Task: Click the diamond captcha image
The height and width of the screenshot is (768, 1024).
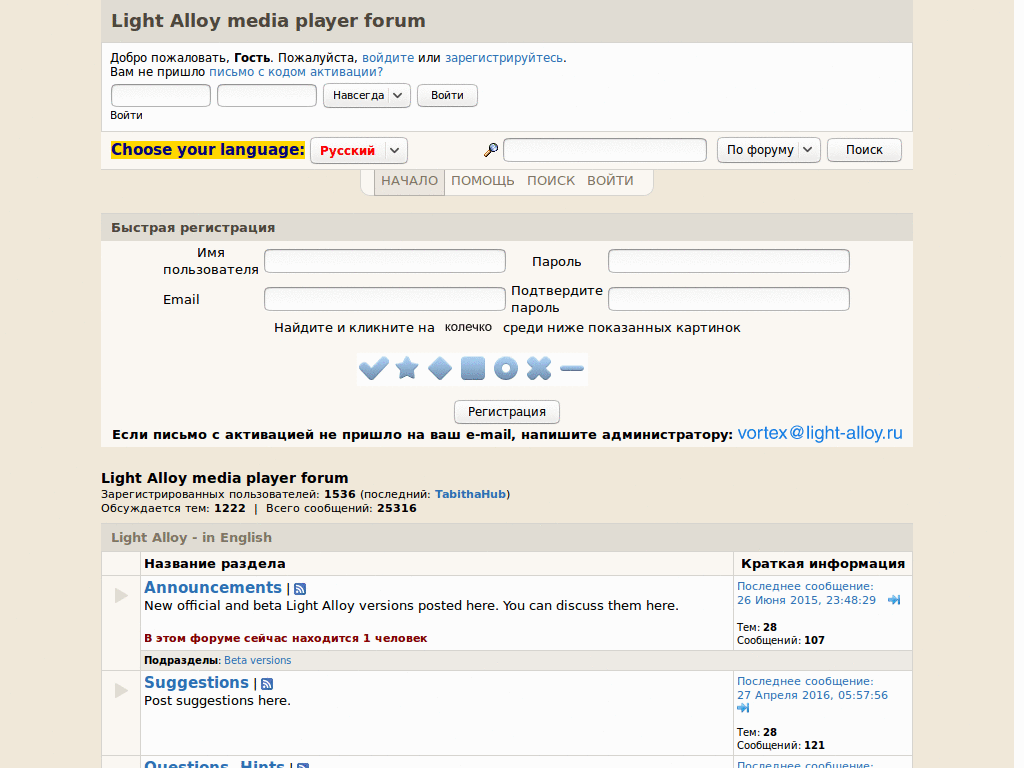Action: [x=440, y=368]
